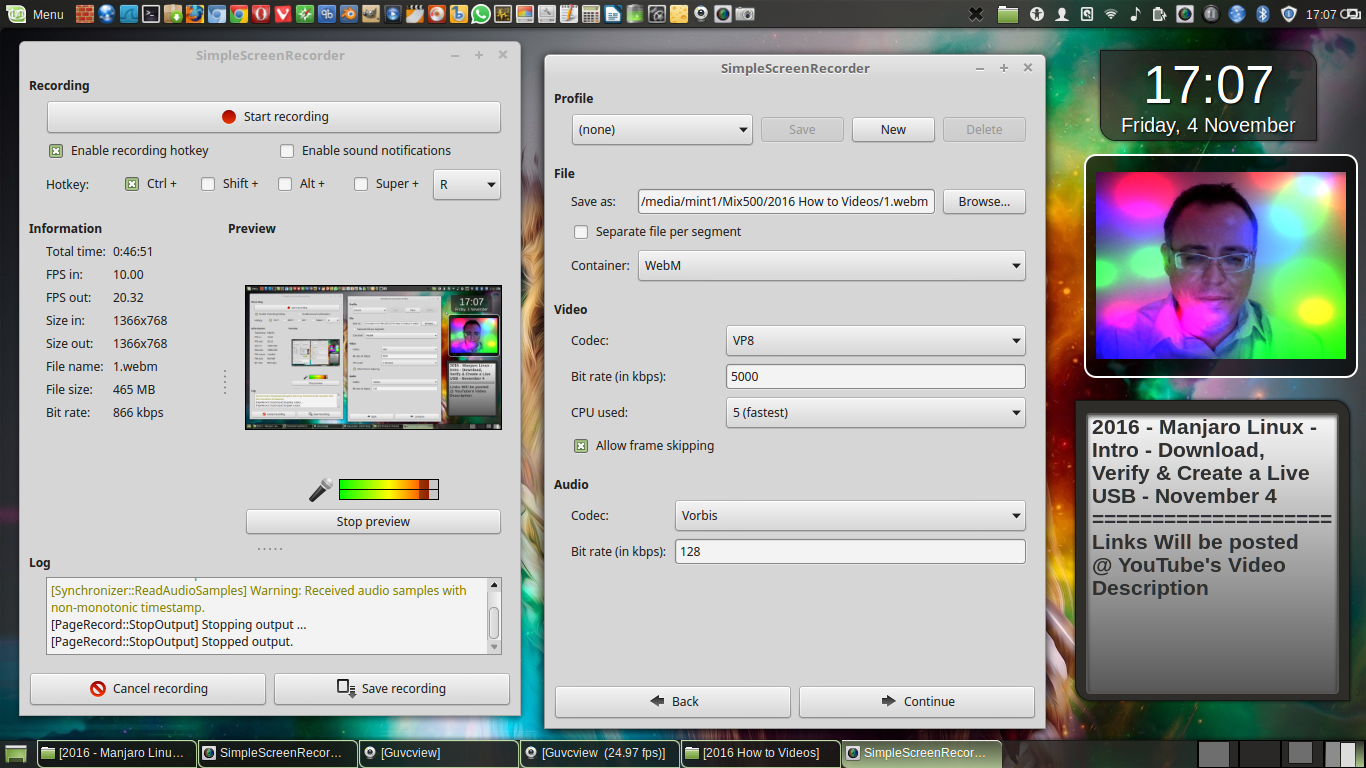The width and height of the screenshot is (1366, 768).
Task: Click show desktop button in bottom panel
Action: 16,753
